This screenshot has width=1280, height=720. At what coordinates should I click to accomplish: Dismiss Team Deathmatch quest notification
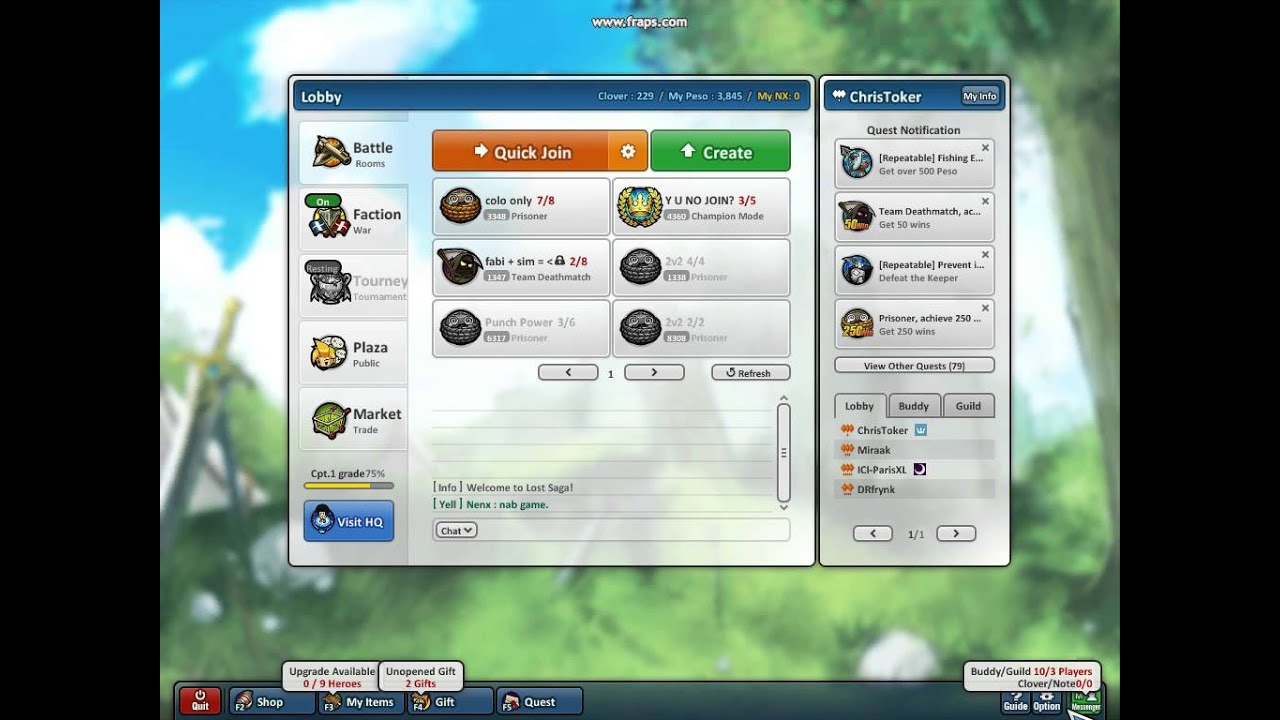pos(985,201)
